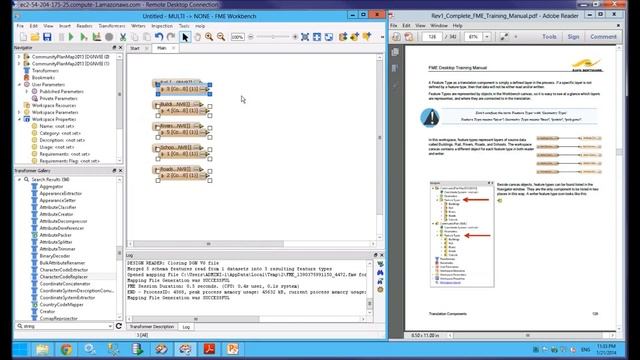Collapse Search Results in Transformer Gallery
640x360 pixels.
click(x=19, y=180)
